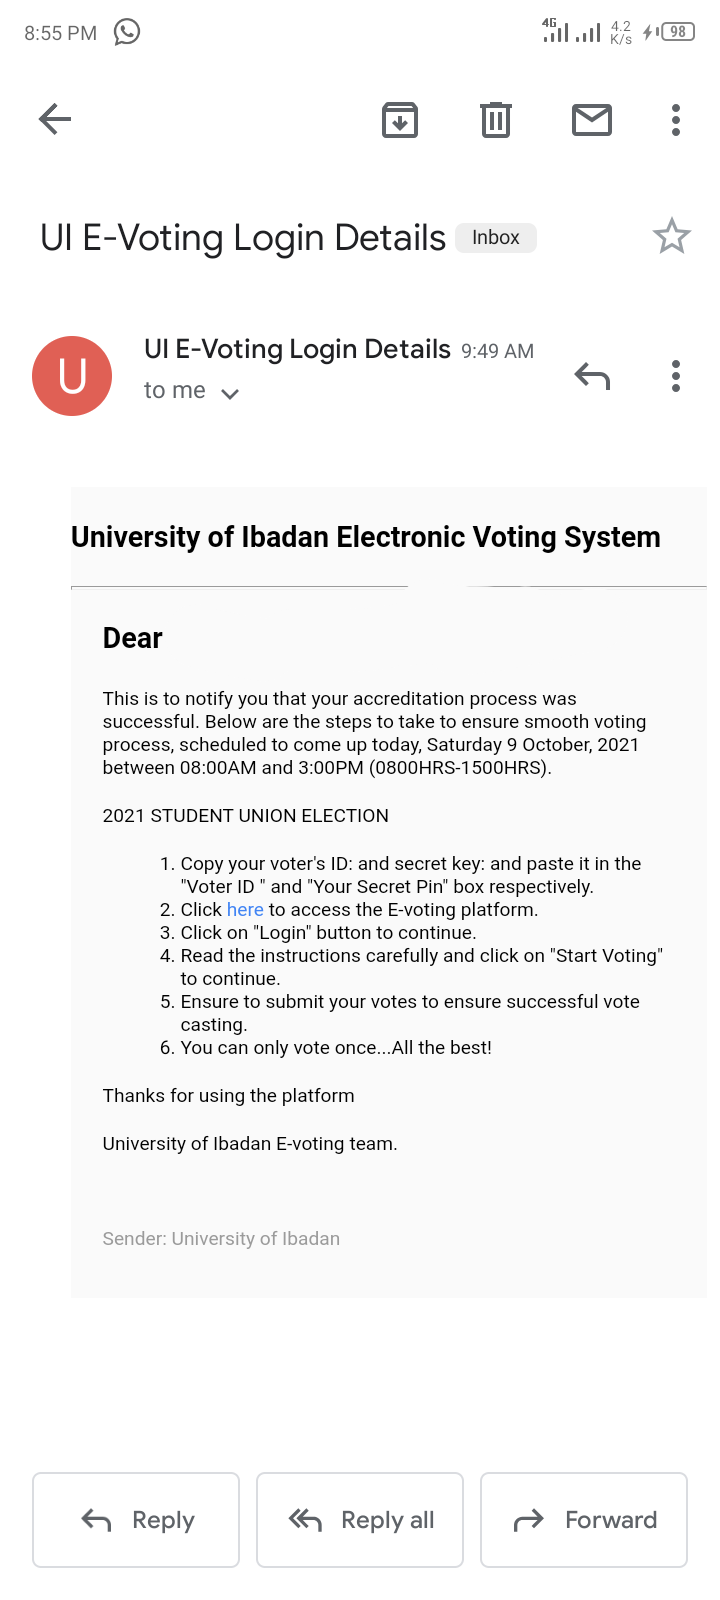Open top toolbar overflow menu
Screen dimensions: 720x1600
click(676, 120)
